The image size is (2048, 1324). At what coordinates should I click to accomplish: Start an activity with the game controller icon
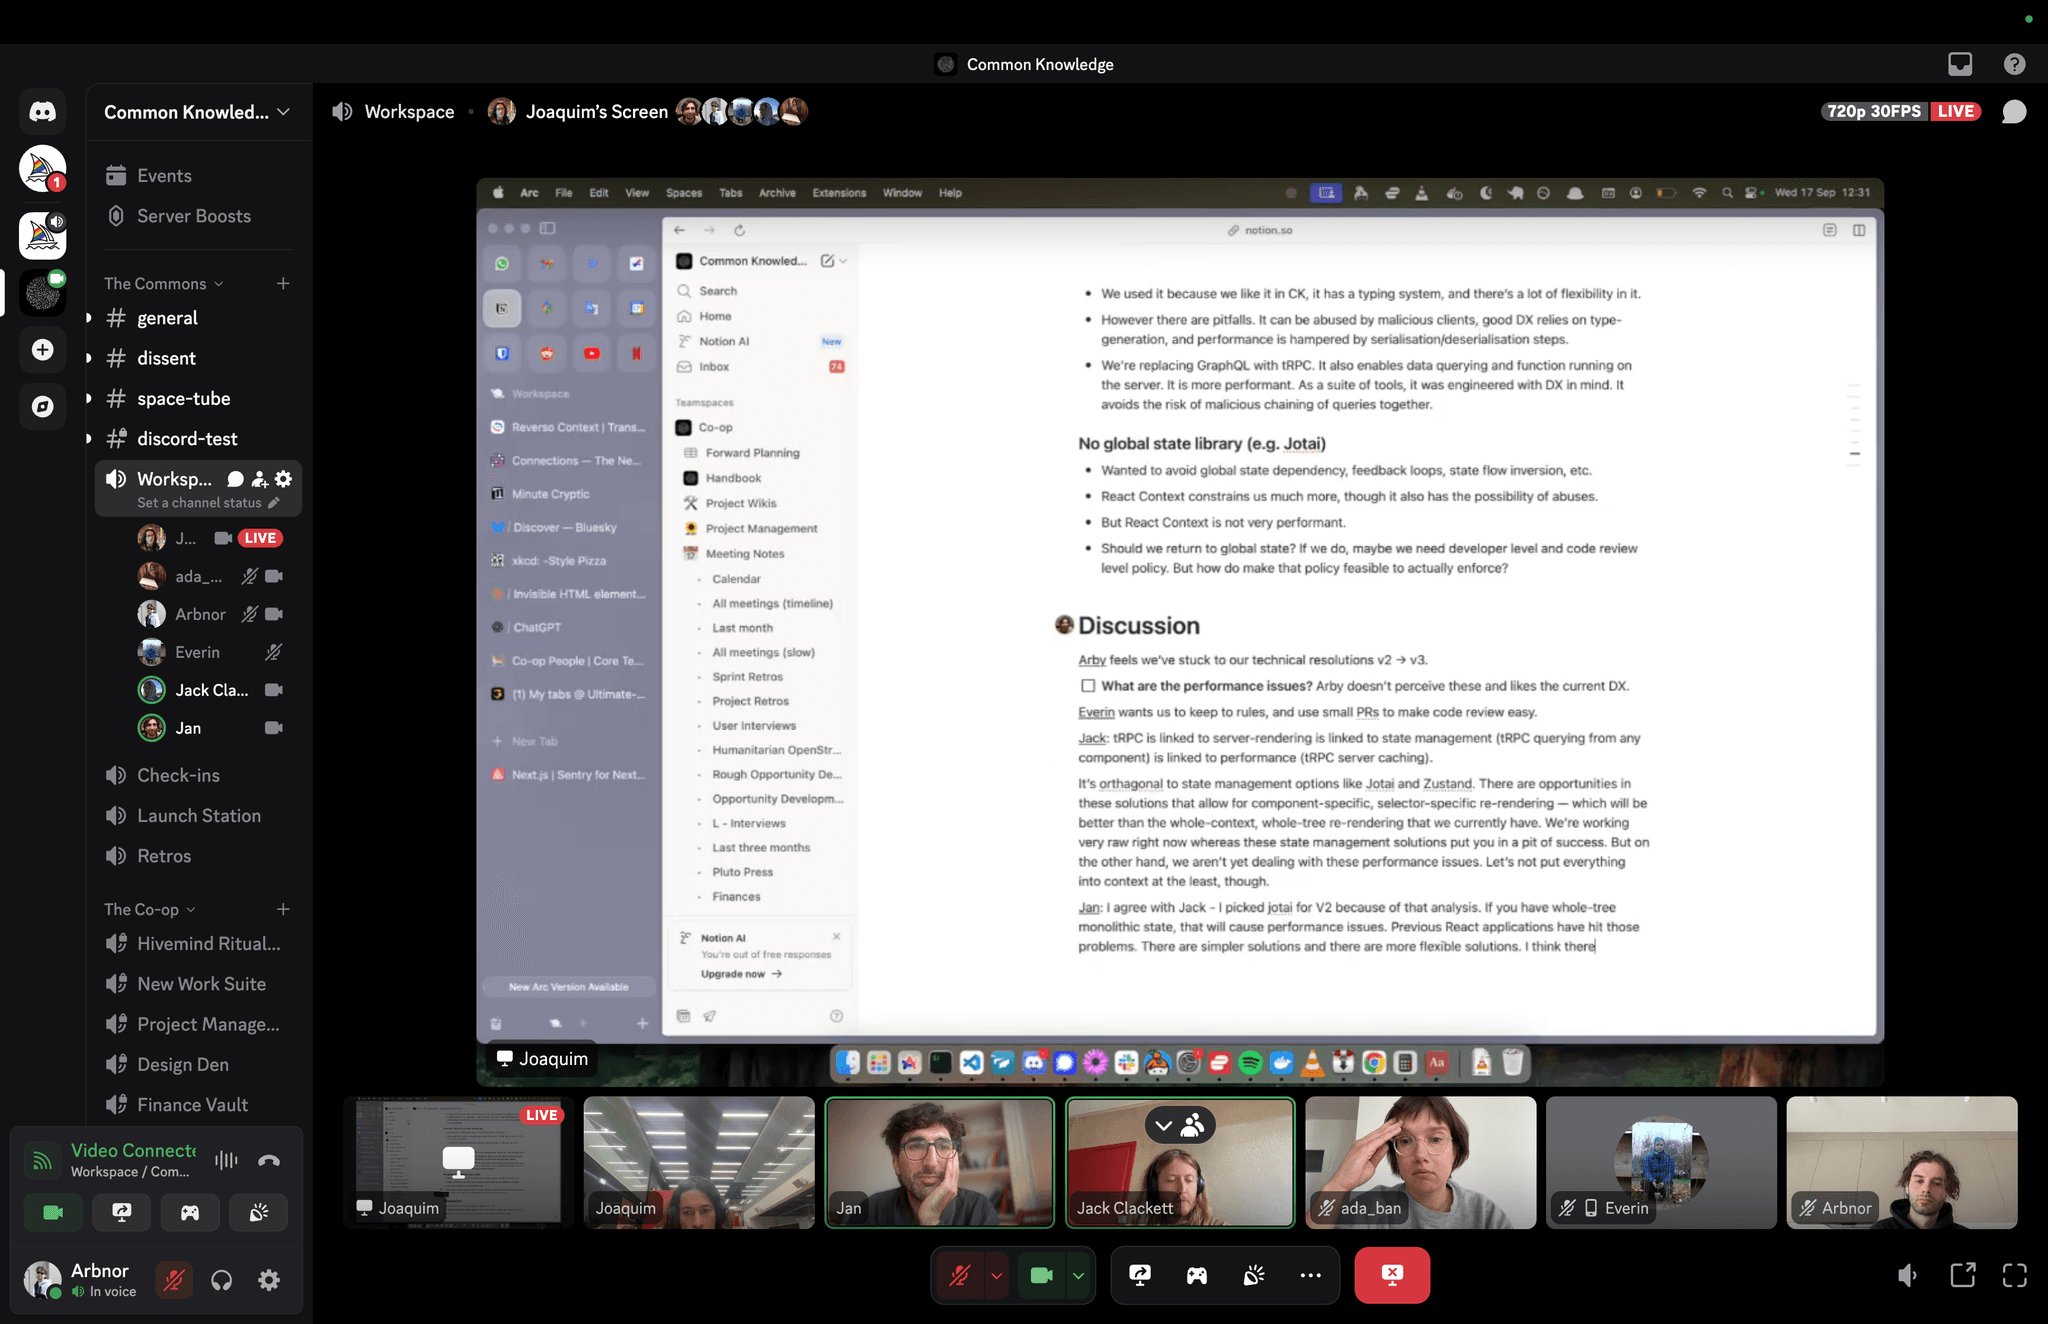point(1196,1275)
